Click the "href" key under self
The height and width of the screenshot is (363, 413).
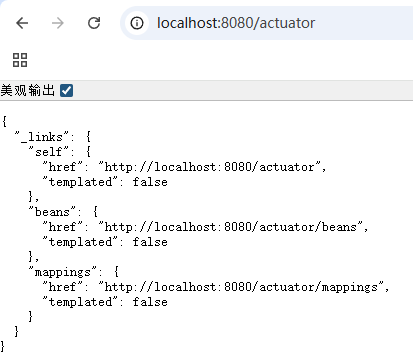tap(62, 167)
